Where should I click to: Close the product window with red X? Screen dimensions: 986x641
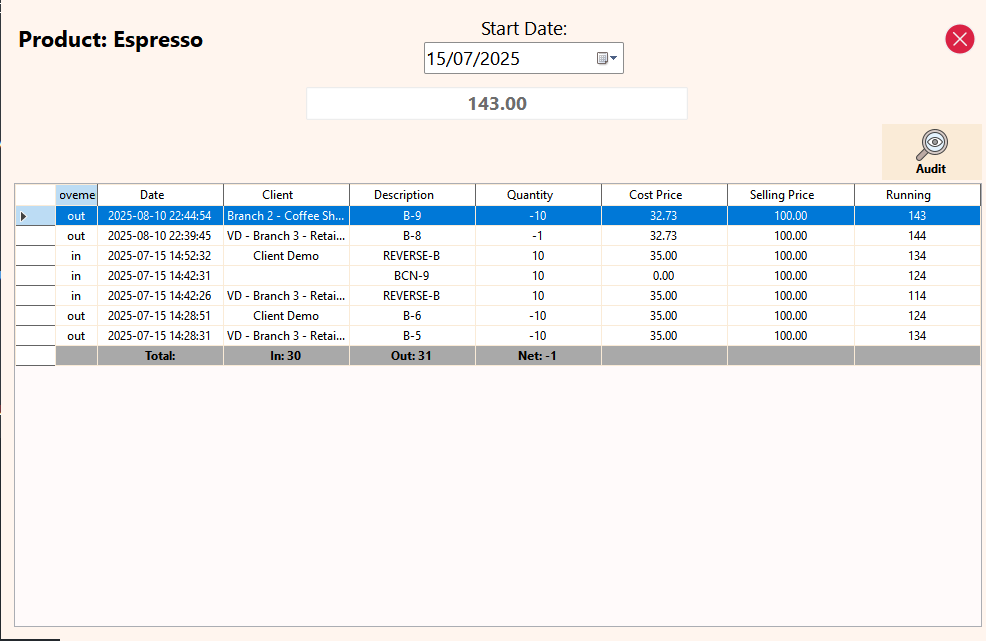(x=959, y=39)
